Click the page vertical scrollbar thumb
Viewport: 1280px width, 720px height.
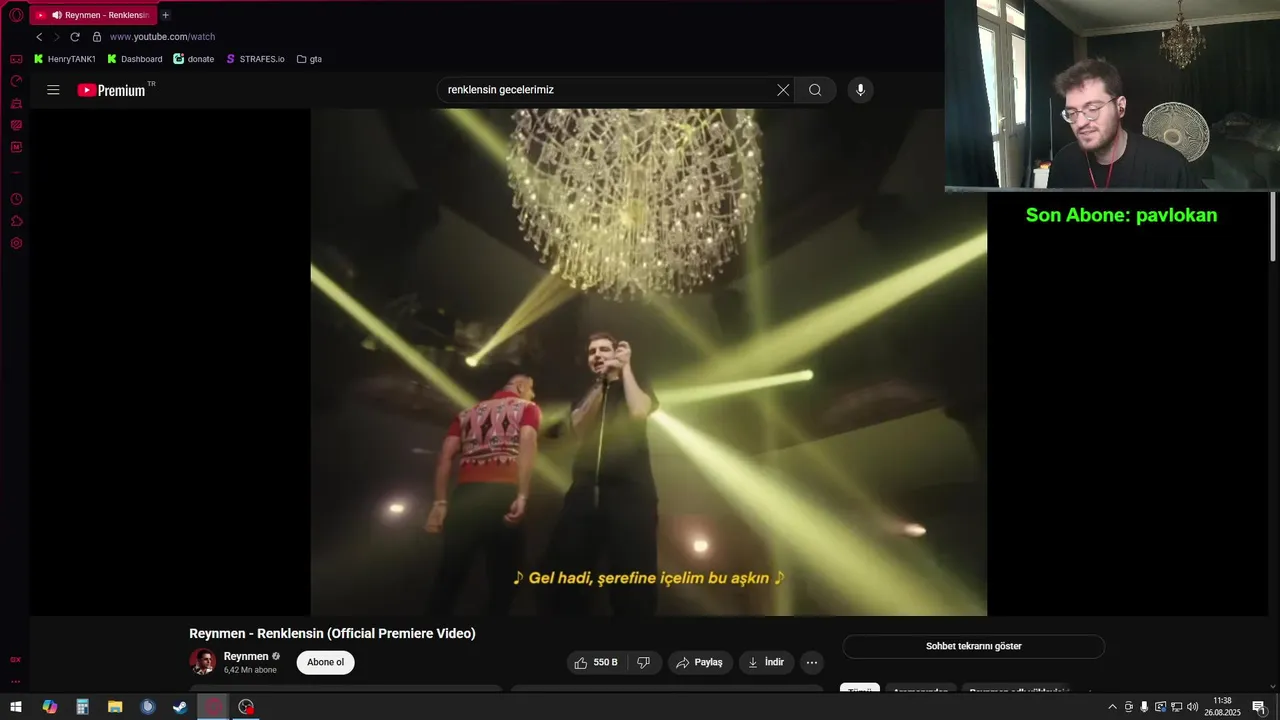1273,228
